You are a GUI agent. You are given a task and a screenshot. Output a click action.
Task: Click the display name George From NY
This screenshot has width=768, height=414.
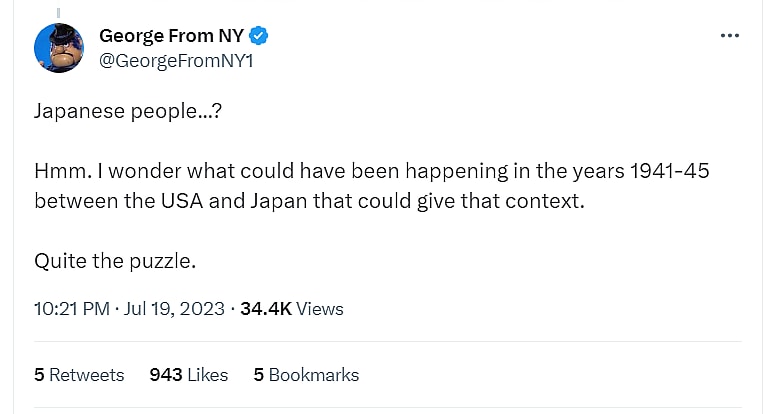(x=171, y=37)
